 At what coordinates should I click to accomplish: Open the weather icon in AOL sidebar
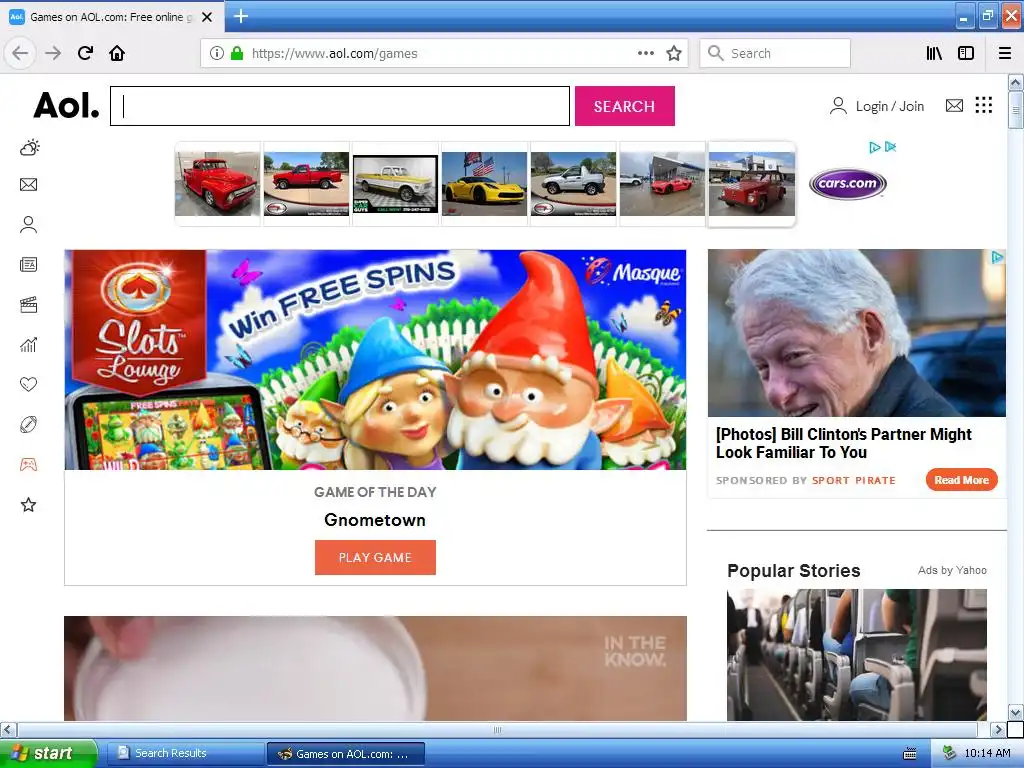pyautogui.click(x=29, y=148)
